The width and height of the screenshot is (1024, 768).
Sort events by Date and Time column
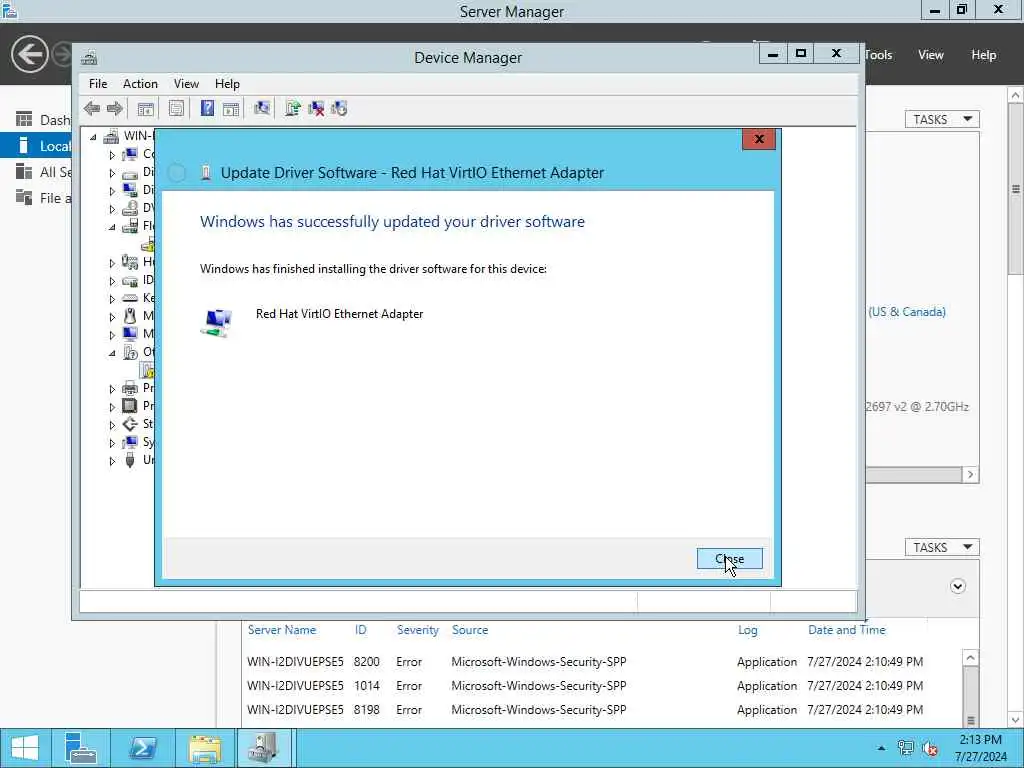tap(847, 630)
